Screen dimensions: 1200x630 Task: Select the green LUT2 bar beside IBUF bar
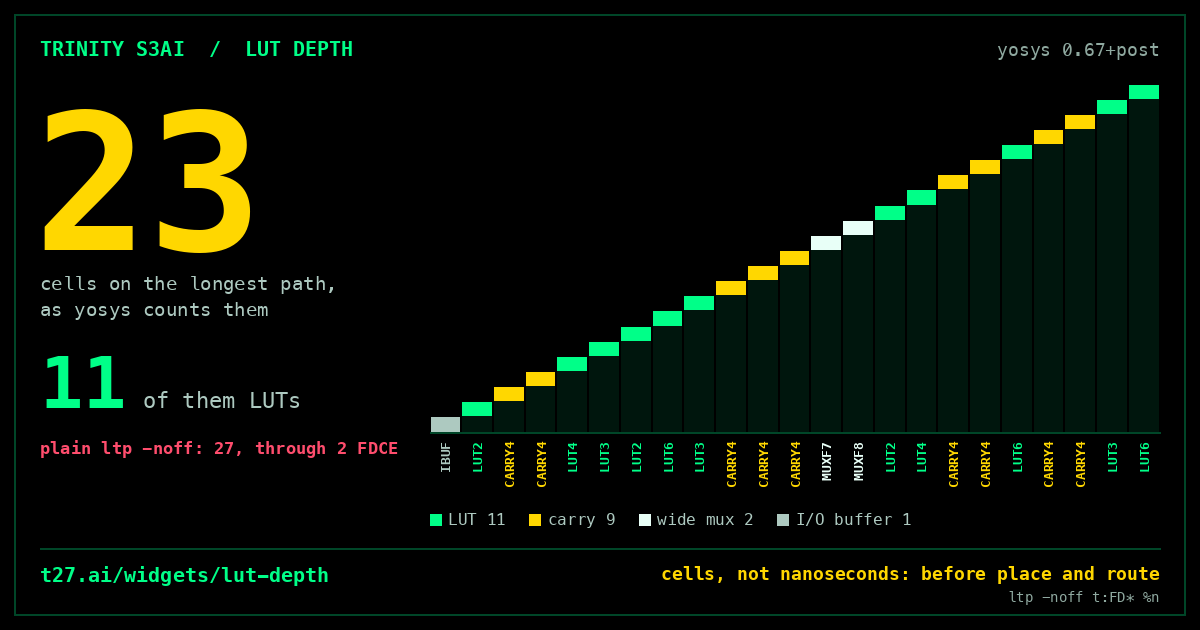tap(477, 417)
